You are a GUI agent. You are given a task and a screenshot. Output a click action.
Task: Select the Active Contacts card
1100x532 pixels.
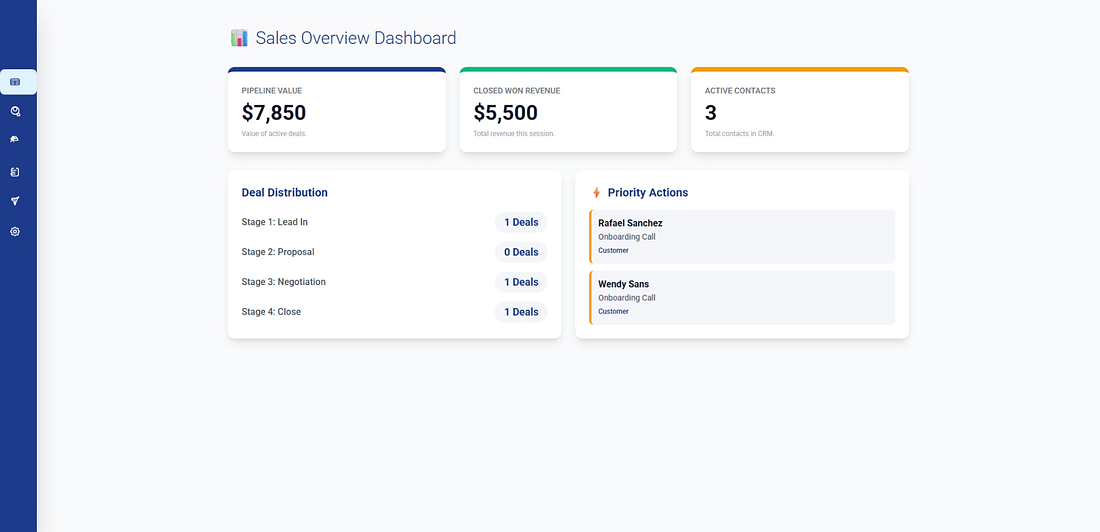pyautogui.click(x=800, y=109)
